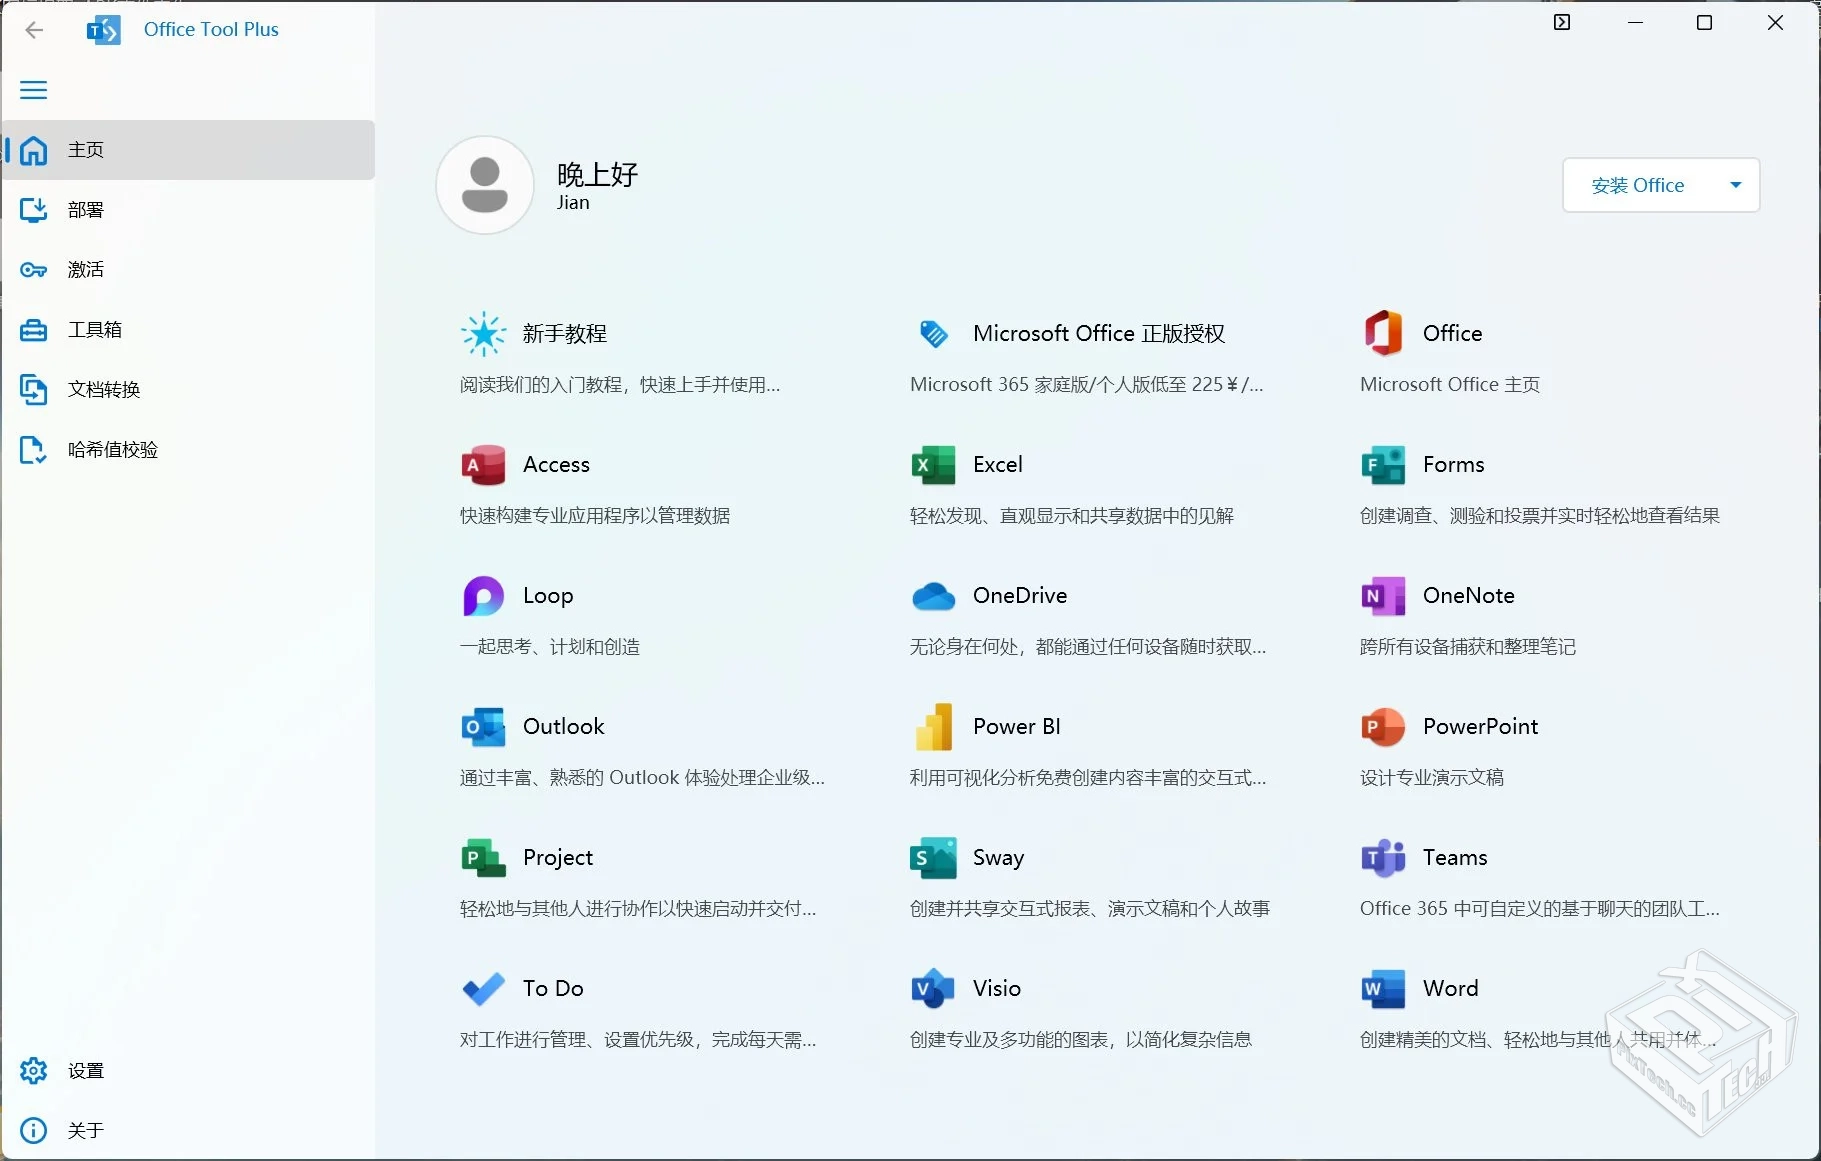Open the Outlook item

(483, 727)
